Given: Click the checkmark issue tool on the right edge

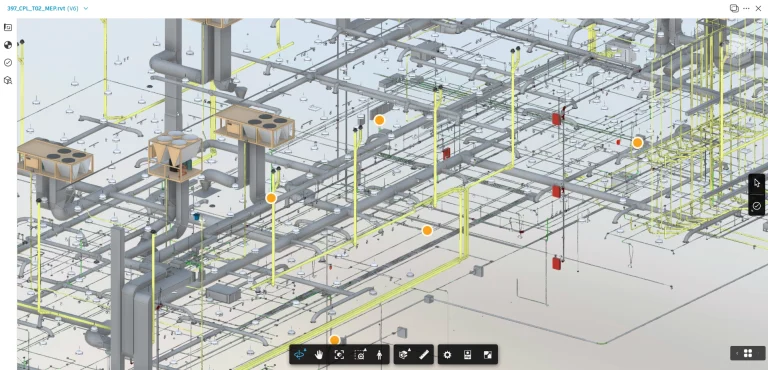Looking at the screenshot, I should coord(757,205).
